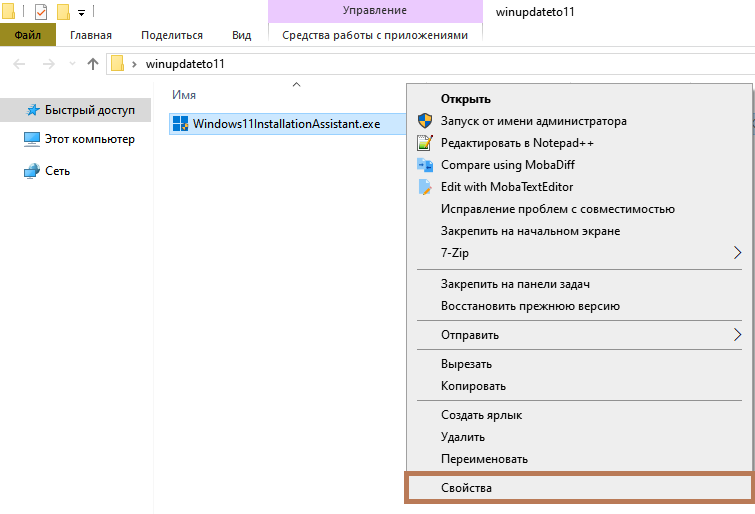Viewport: 755px width, 514px height.
Task: Open the recent locations dropdown arrow
Action: 72,64
